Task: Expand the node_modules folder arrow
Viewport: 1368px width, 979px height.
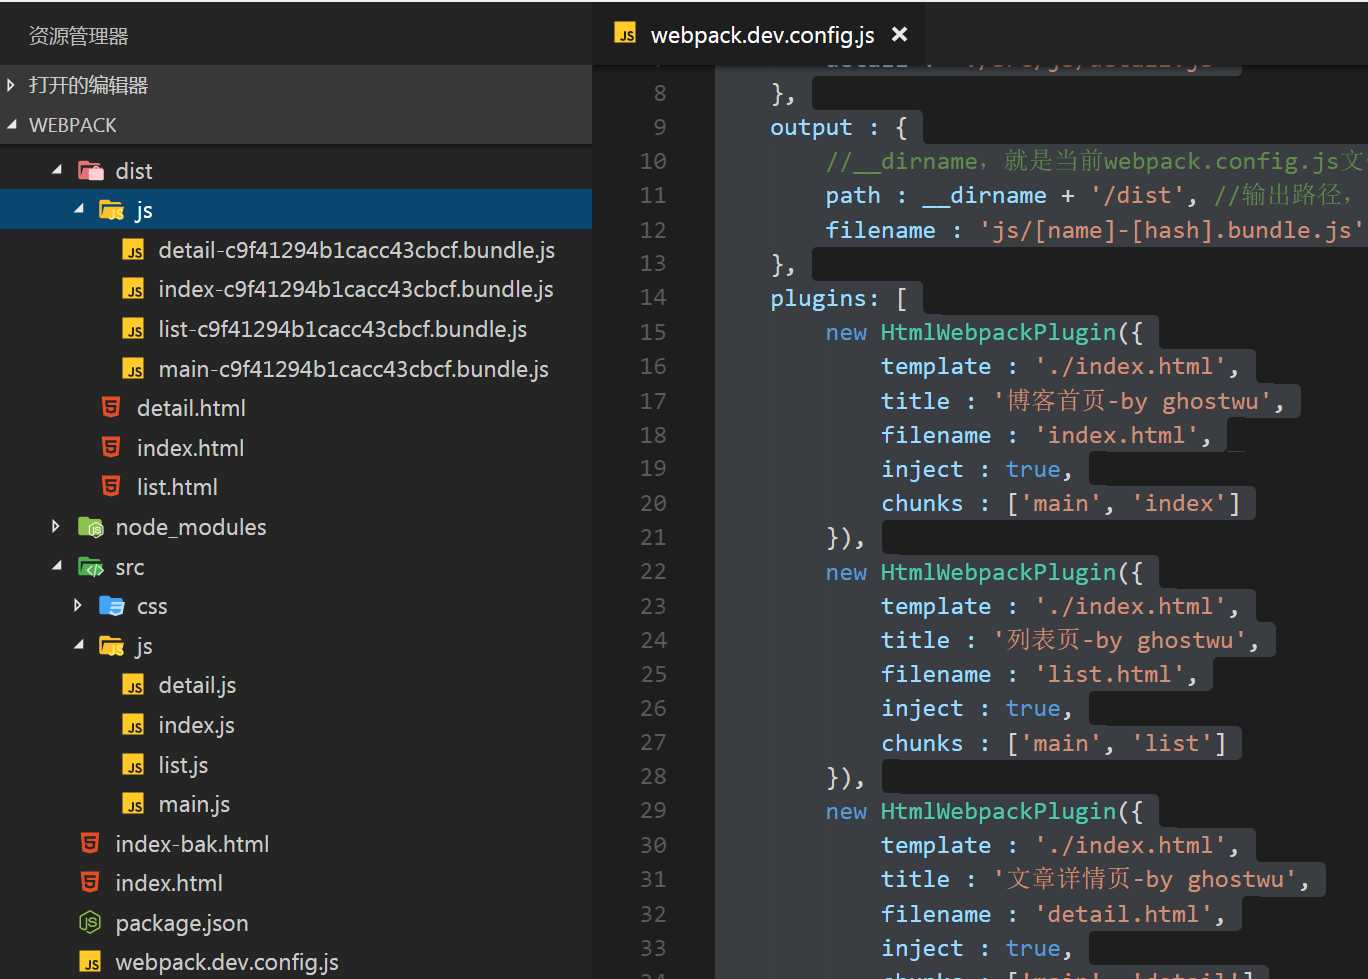Action: point(56,527)
